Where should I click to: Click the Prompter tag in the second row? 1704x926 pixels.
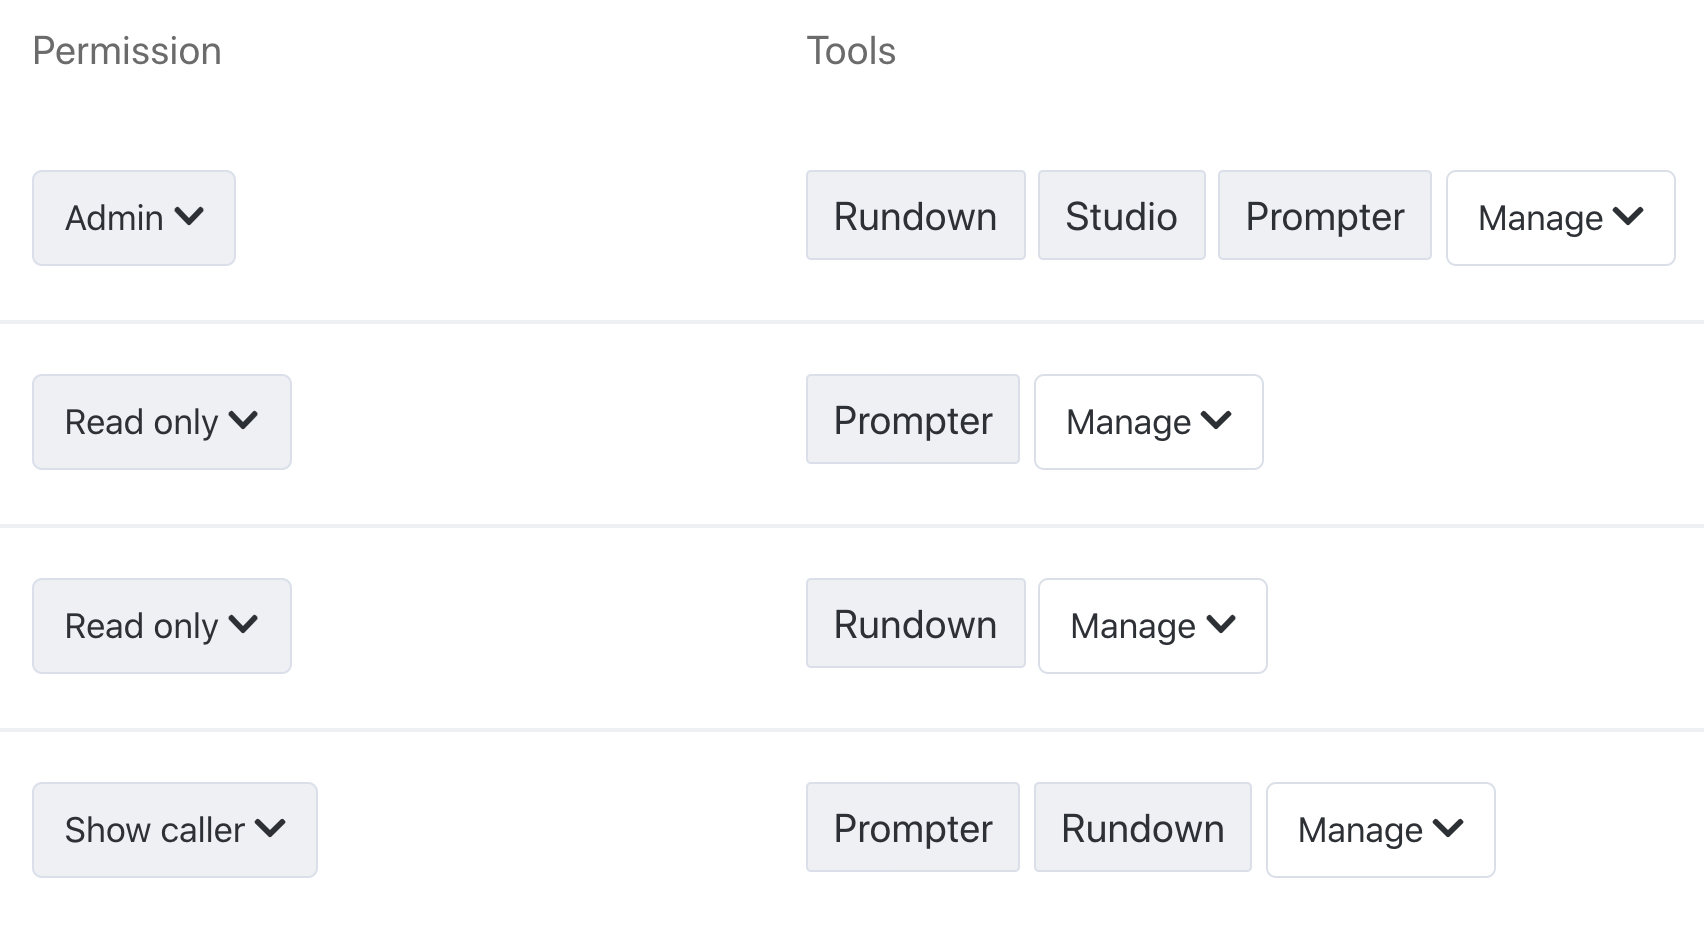(912, 420)
